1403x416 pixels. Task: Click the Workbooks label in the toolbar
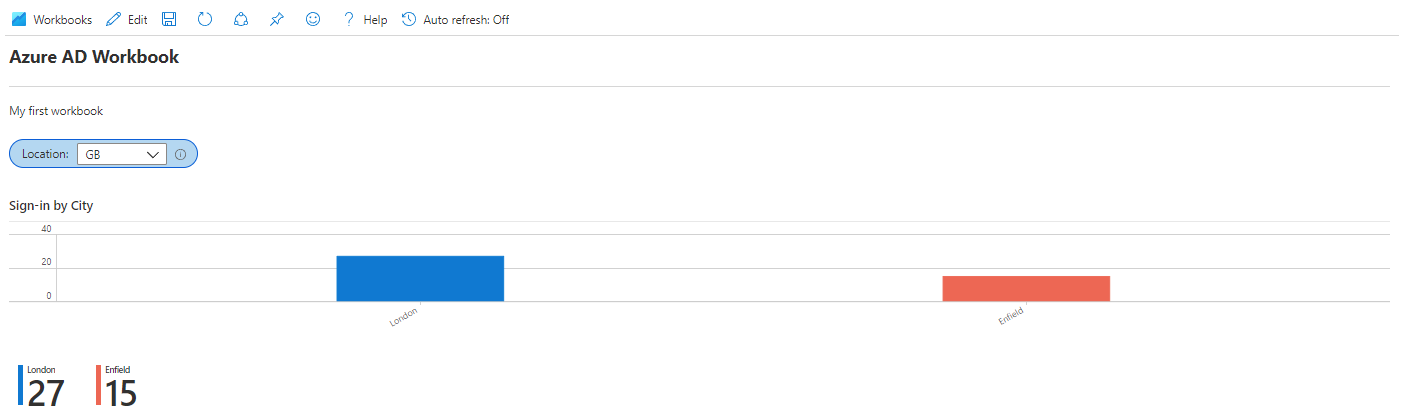pyautogui.click(x=62, y=19)
